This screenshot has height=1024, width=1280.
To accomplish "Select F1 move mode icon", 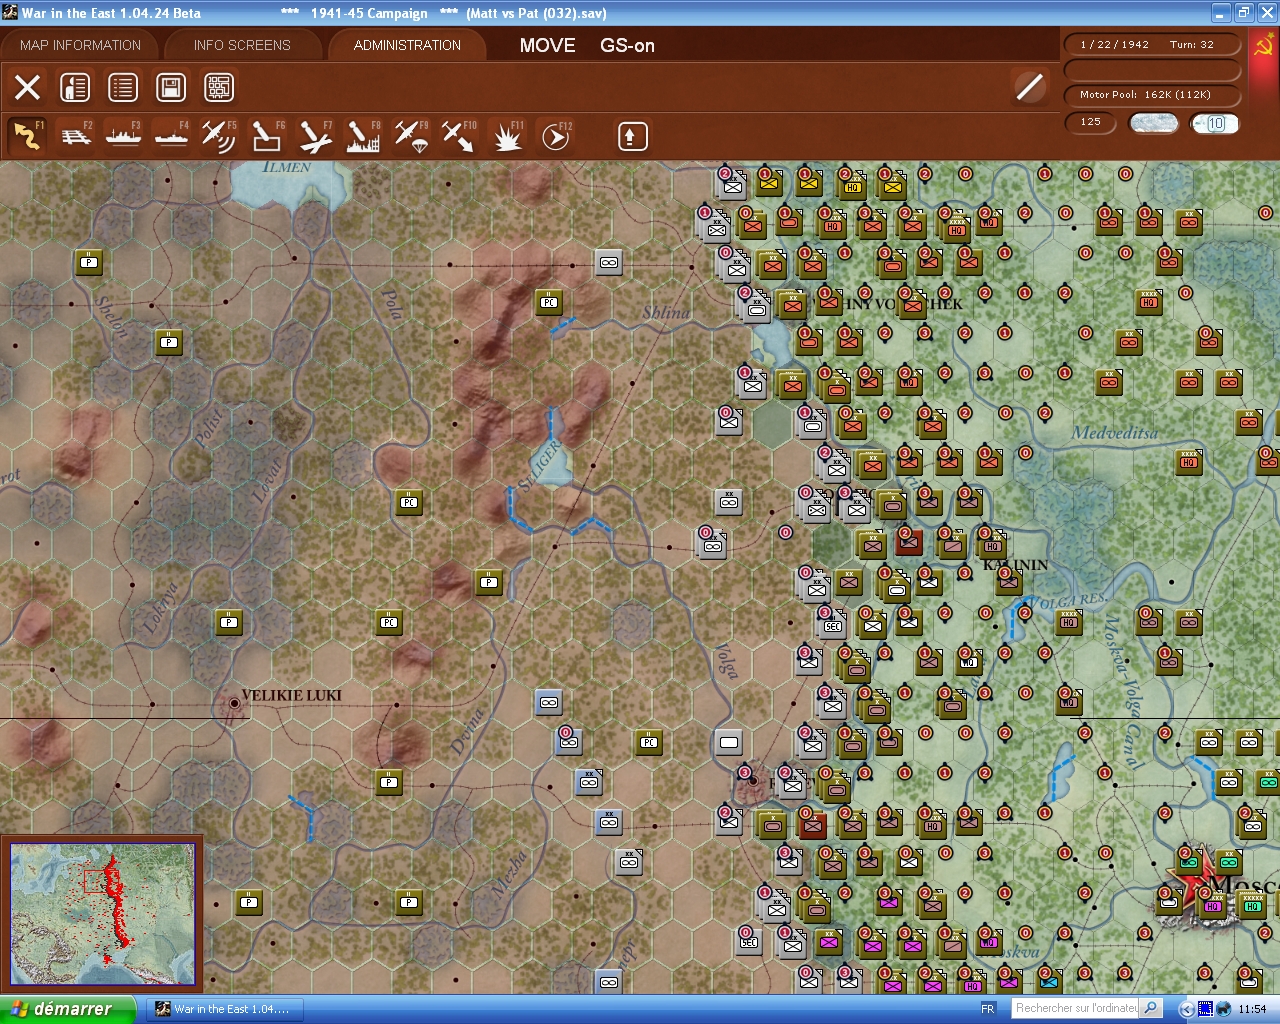I will [x=28, y=136].
